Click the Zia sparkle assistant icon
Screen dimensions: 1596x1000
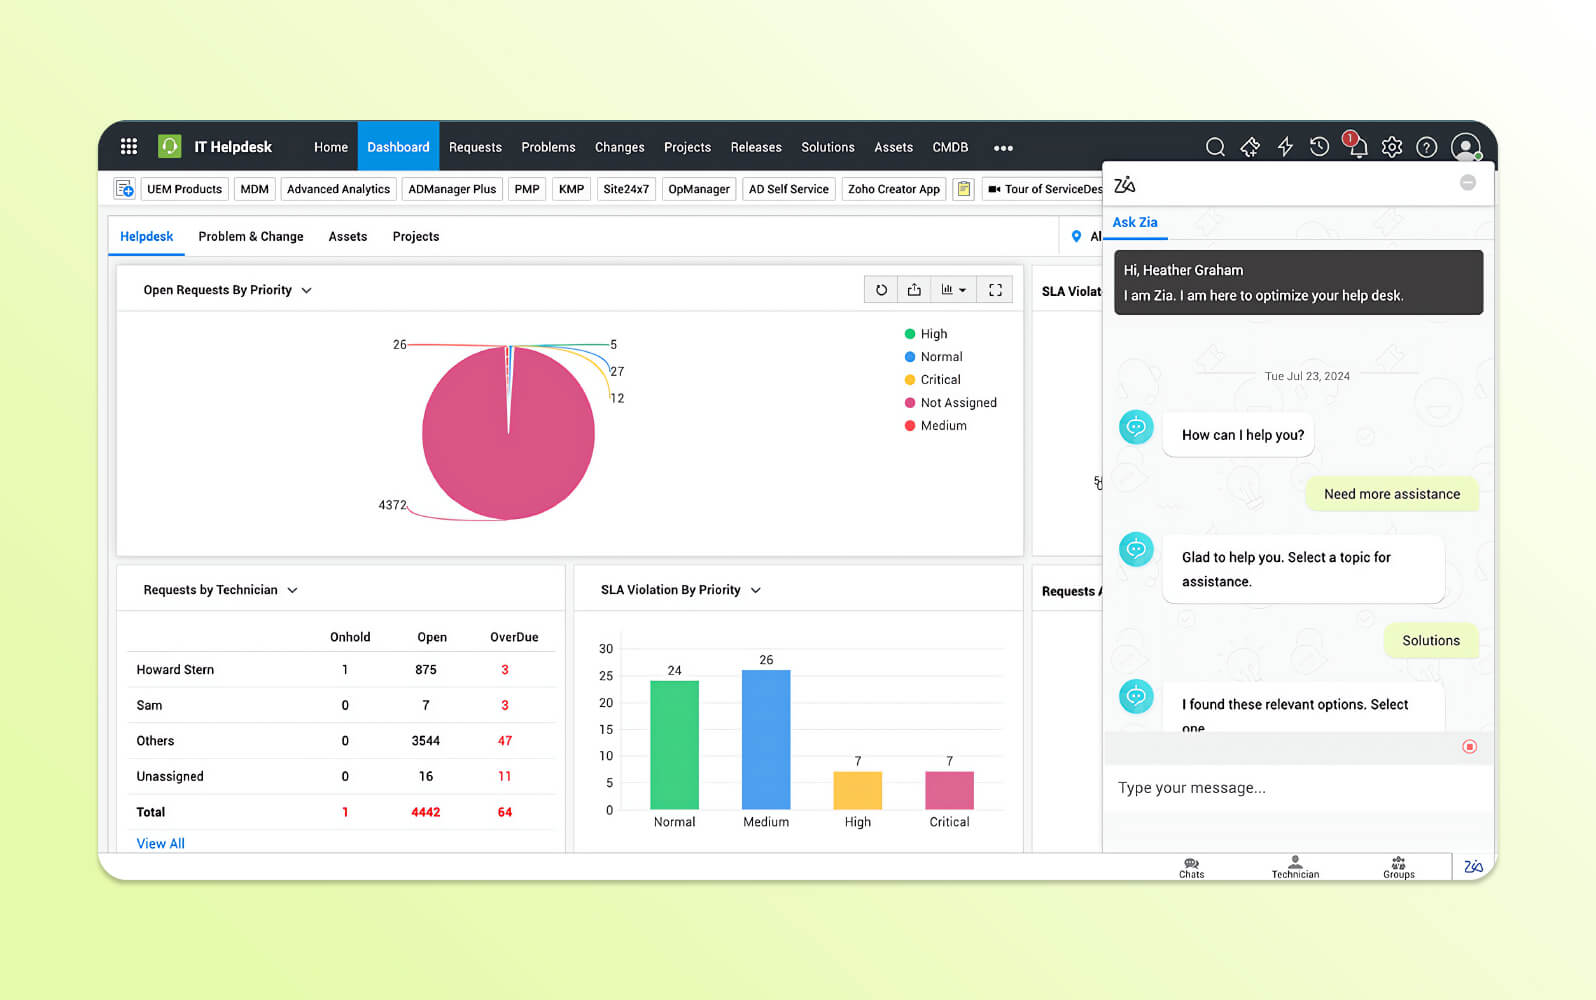(x=1250, y=147)
